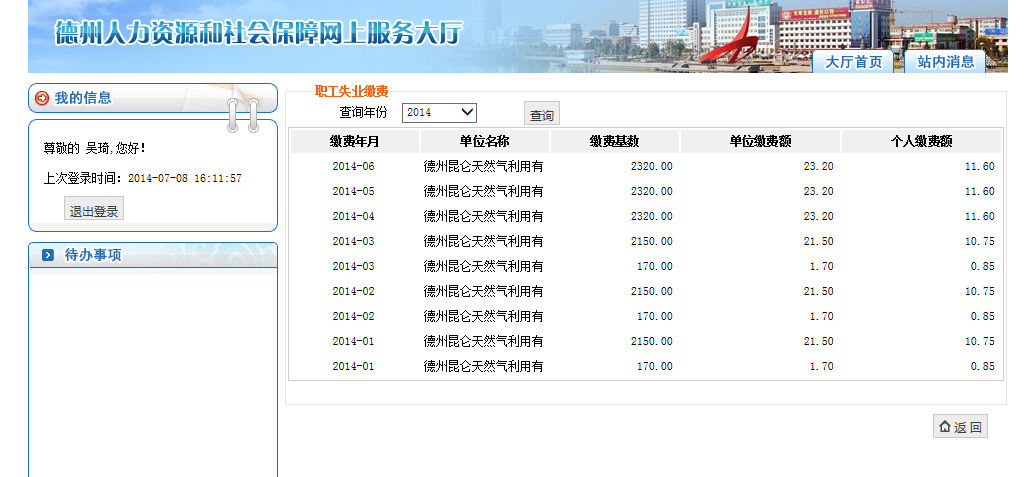Click the 单位名称 column header
The image size is (1028, 477).
pos(484,141)
